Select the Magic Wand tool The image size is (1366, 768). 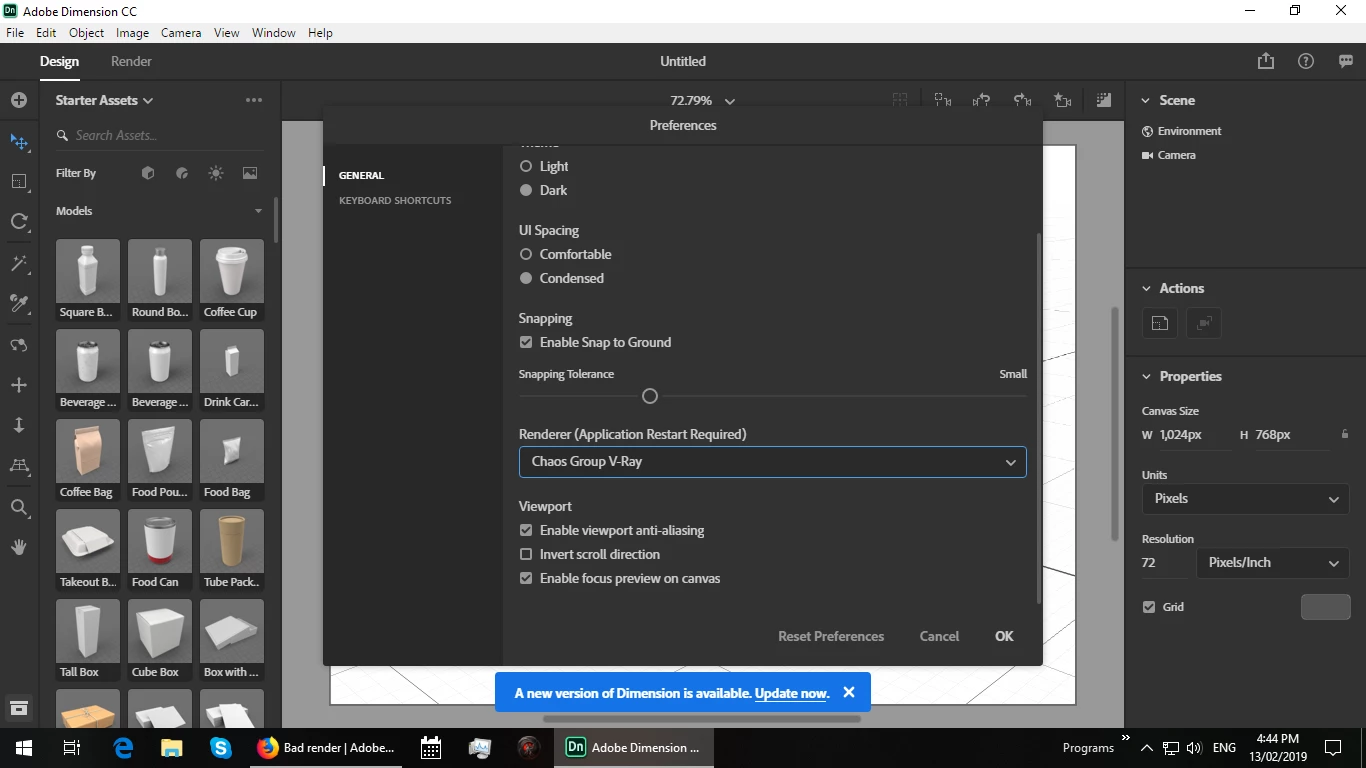tap(18, 263)
